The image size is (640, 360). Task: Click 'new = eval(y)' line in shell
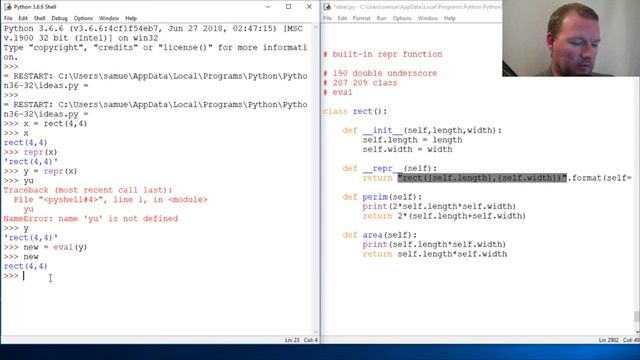[x=55, y=247]
